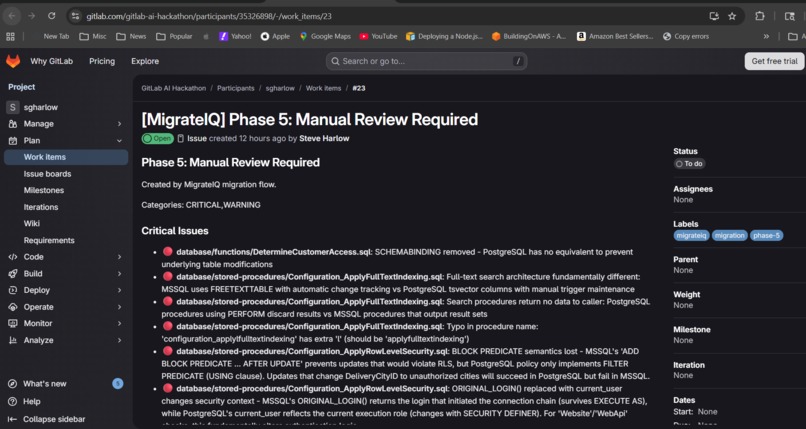
Task: Open Amazon Best Sellers bookmark
Action: [615, 36]
